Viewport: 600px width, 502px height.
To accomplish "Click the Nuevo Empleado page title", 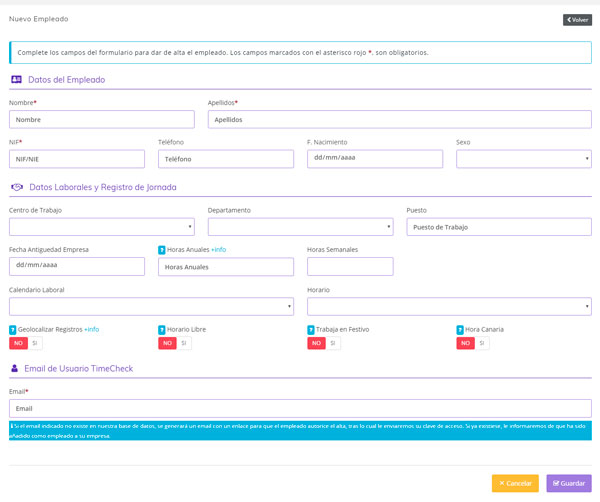I will click(39, 19).
